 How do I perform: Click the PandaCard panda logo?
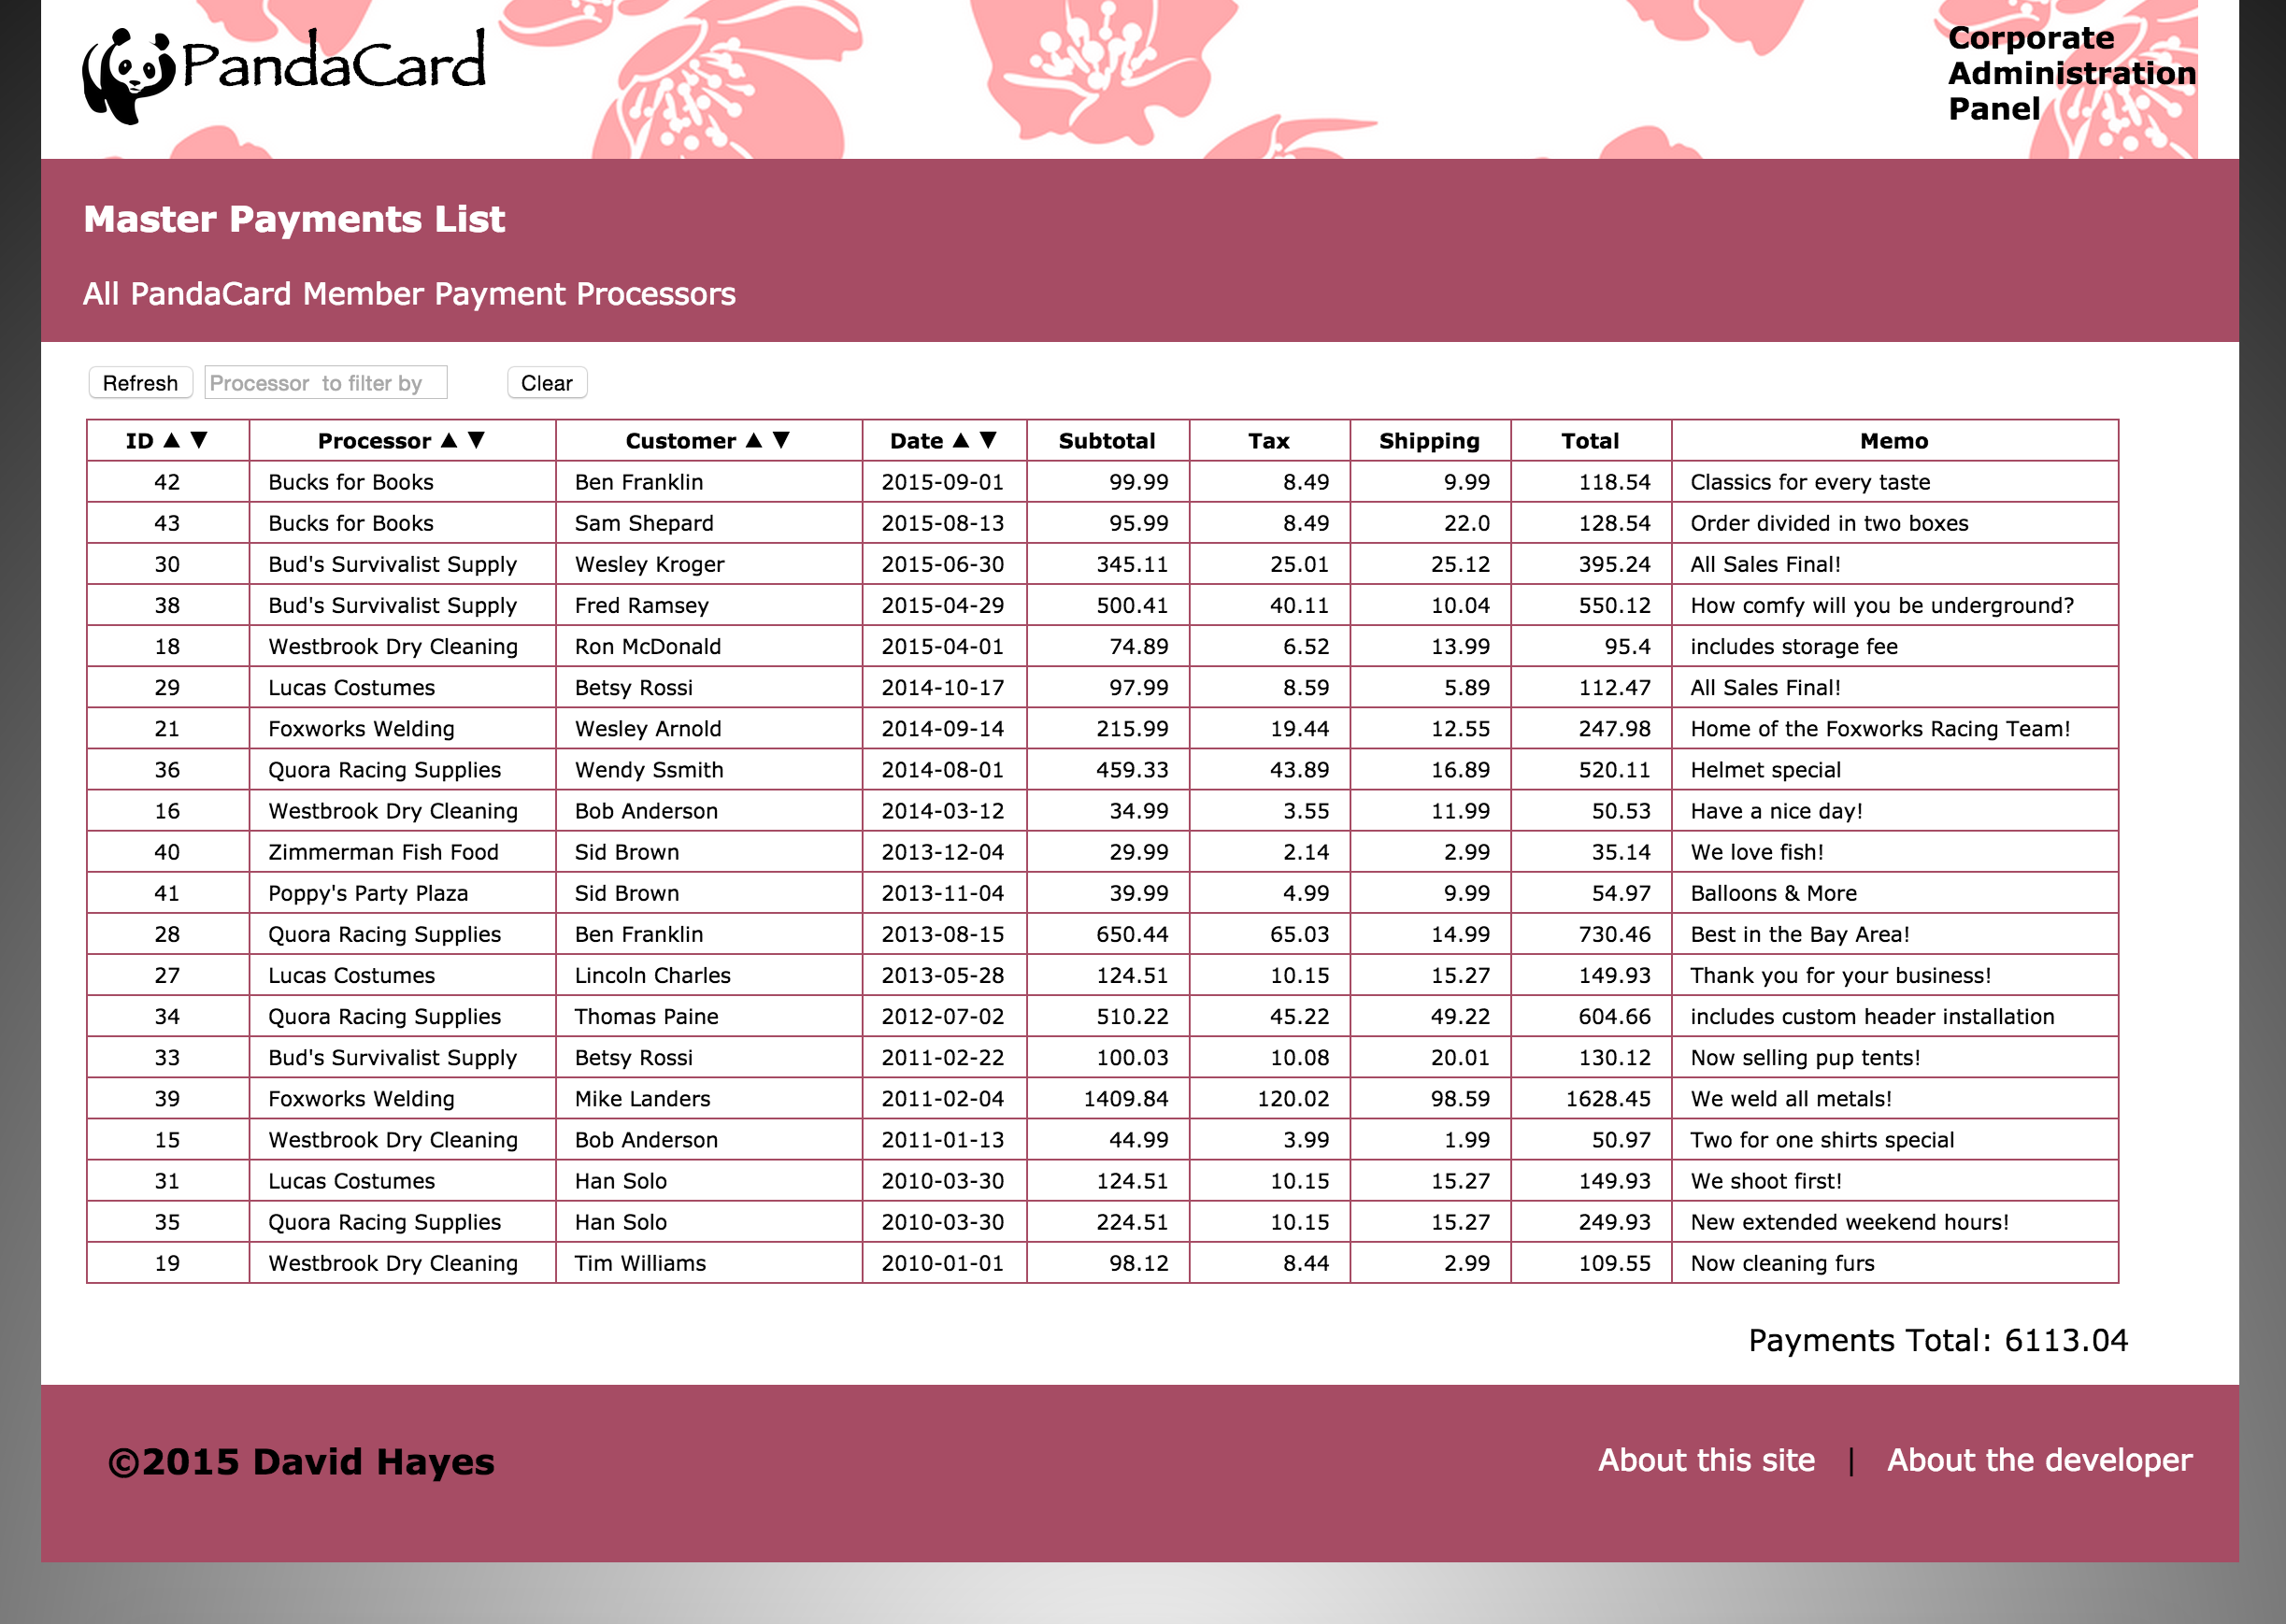128,75
